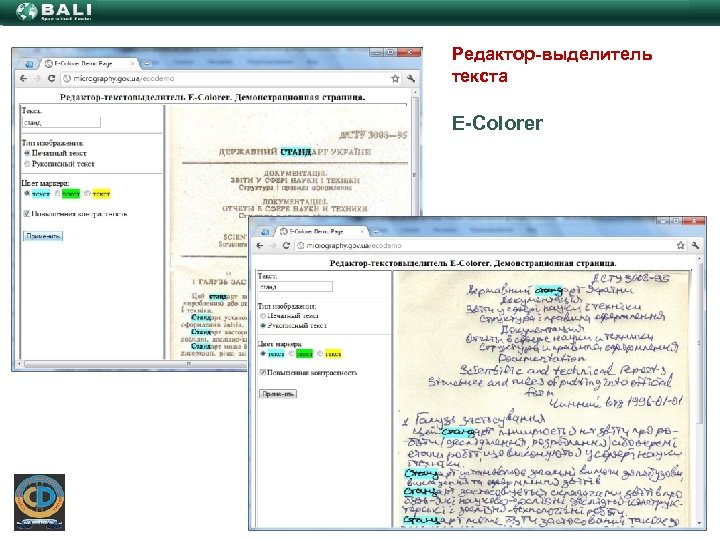
Task: Open wrench menu in the rear browser window
Action: tap(411, 79)
